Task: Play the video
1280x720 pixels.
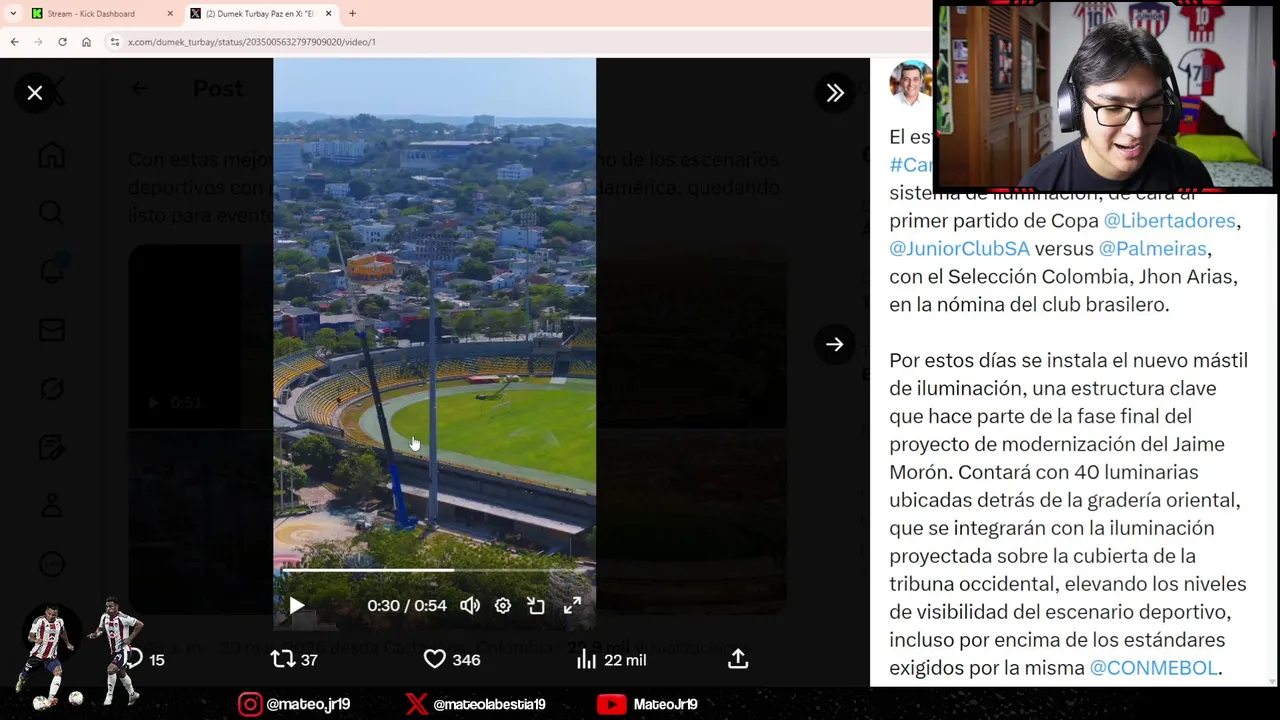Action: click(x=297, y=605)
